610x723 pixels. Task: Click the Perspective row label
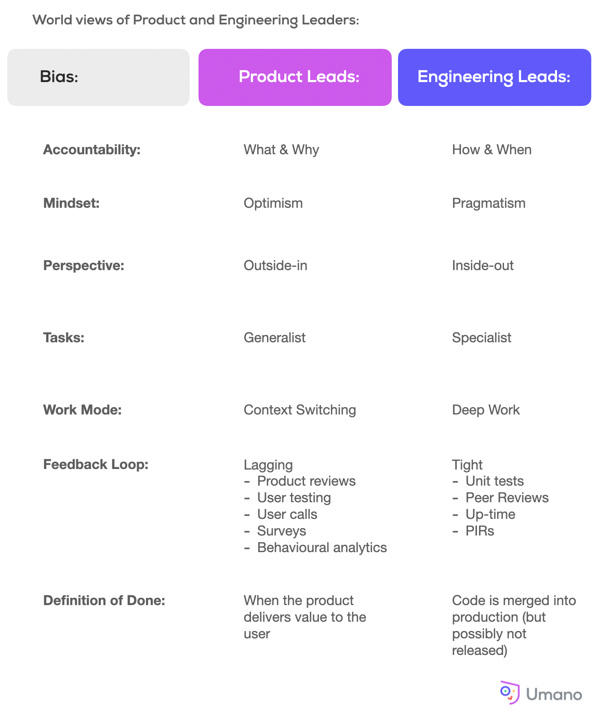coord(84,266)
